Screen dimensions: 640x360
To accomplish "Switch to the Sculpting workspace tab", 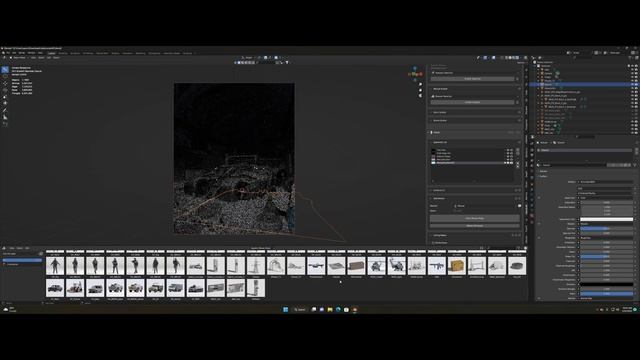I will pyautogui.click(x=75, y=53).
